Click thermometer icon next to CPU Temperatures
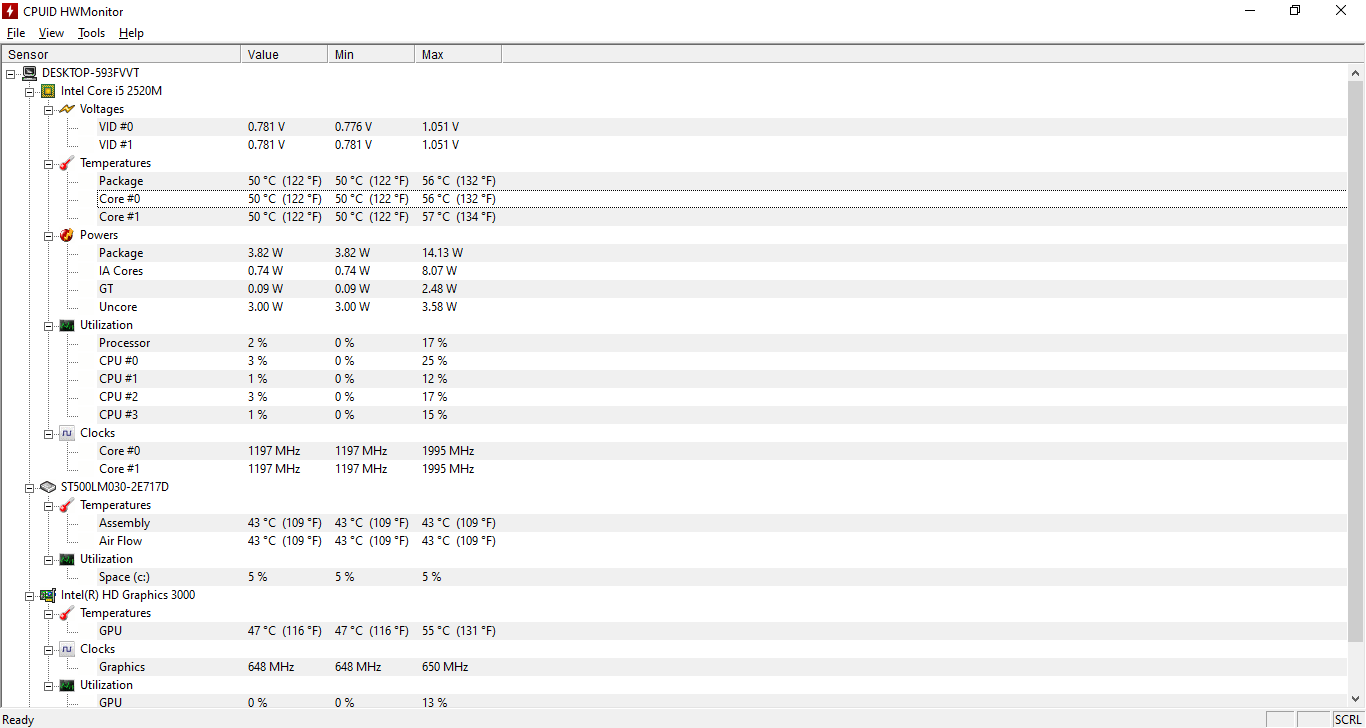This screenshot has width=1366, height=728. [x=67, y=163]
